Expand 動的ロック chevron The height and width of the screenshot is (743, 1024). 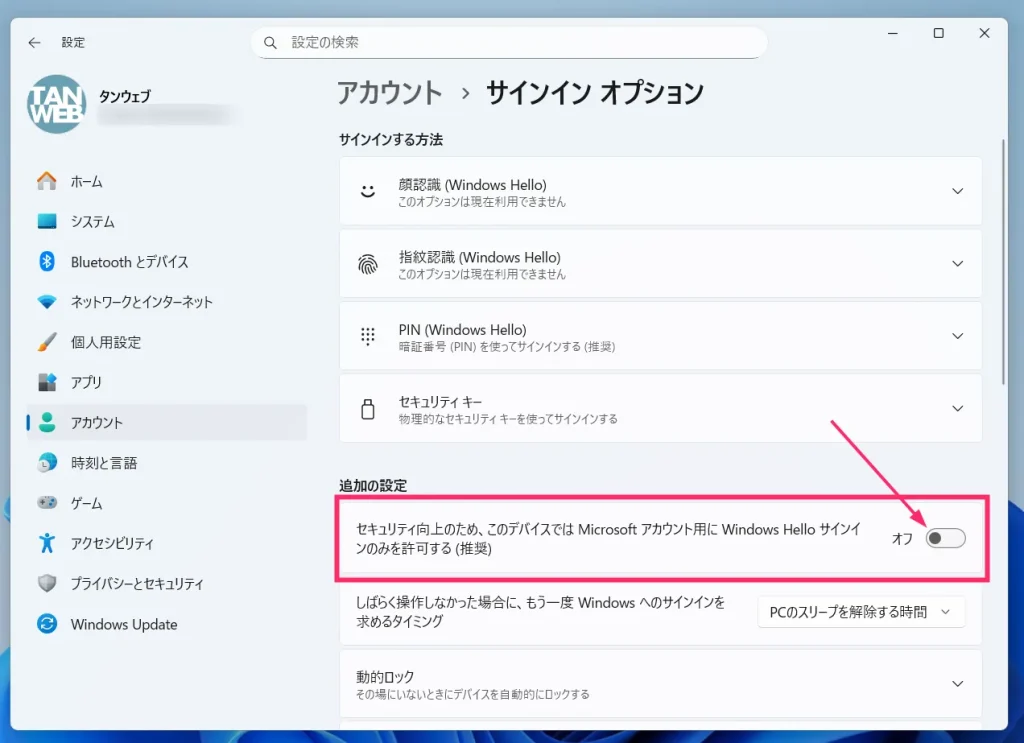[x=957, y=684]
